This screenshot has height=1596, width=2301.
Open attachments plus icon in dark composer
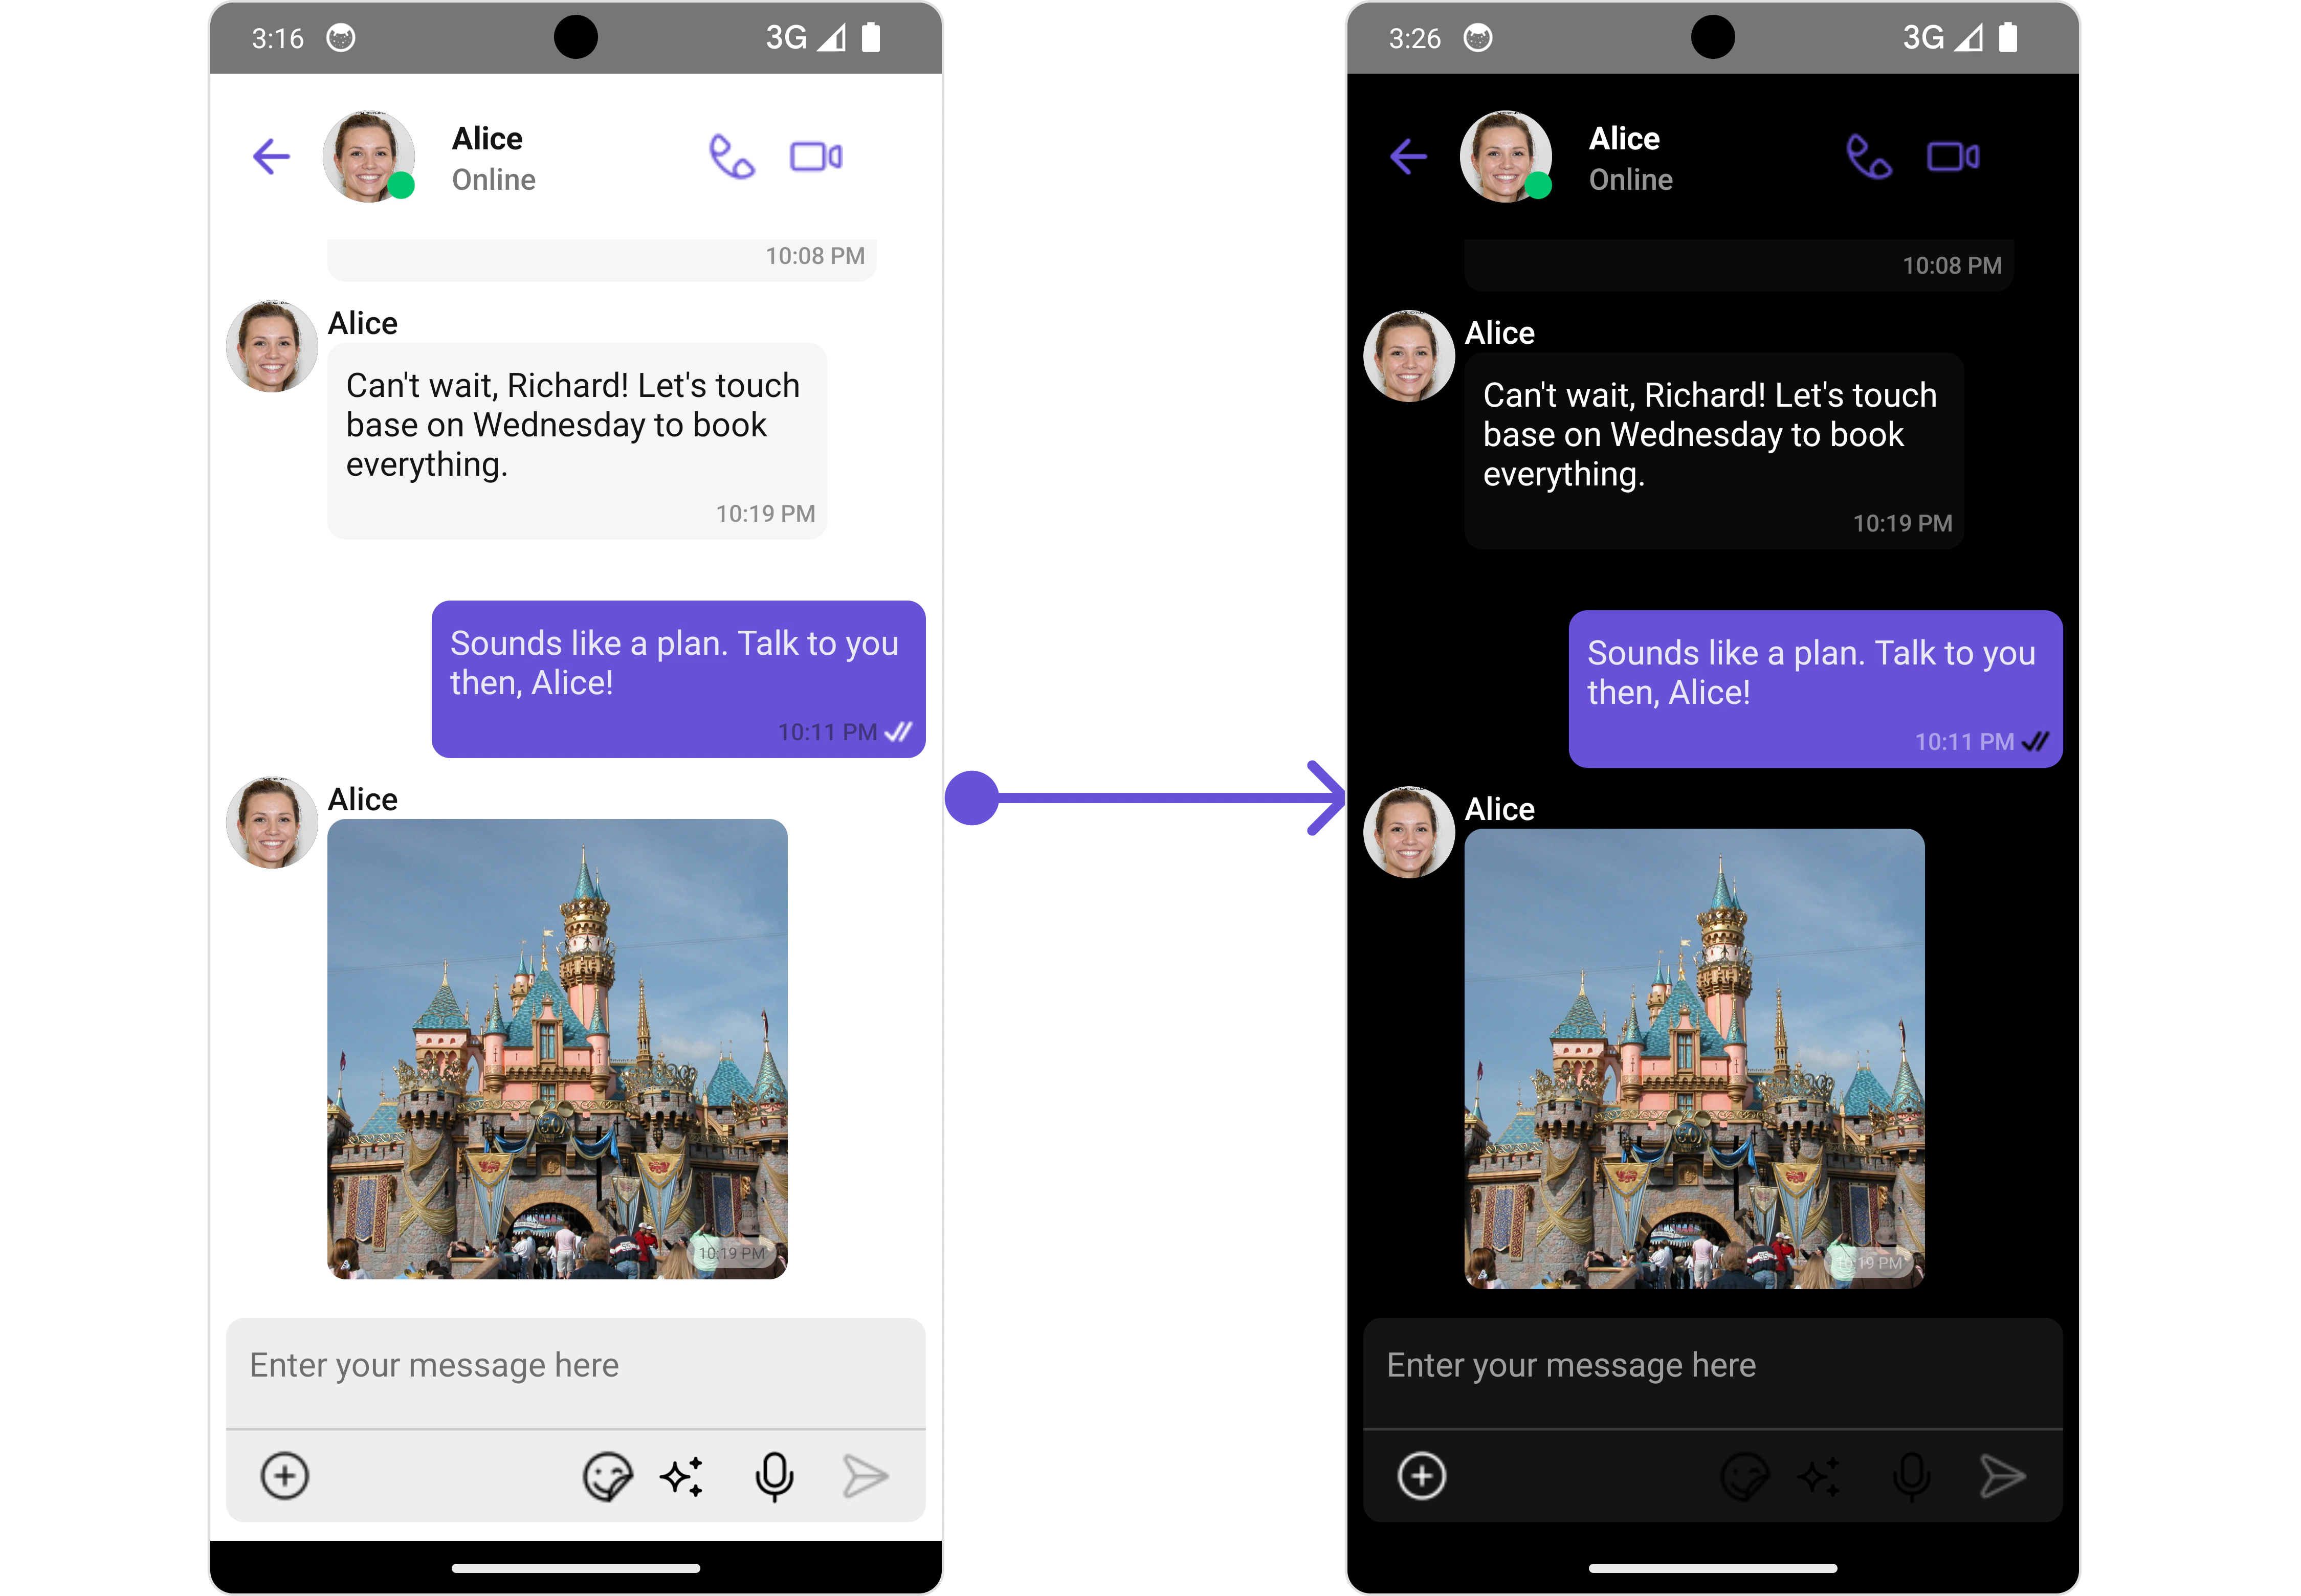point(1421,1476)
